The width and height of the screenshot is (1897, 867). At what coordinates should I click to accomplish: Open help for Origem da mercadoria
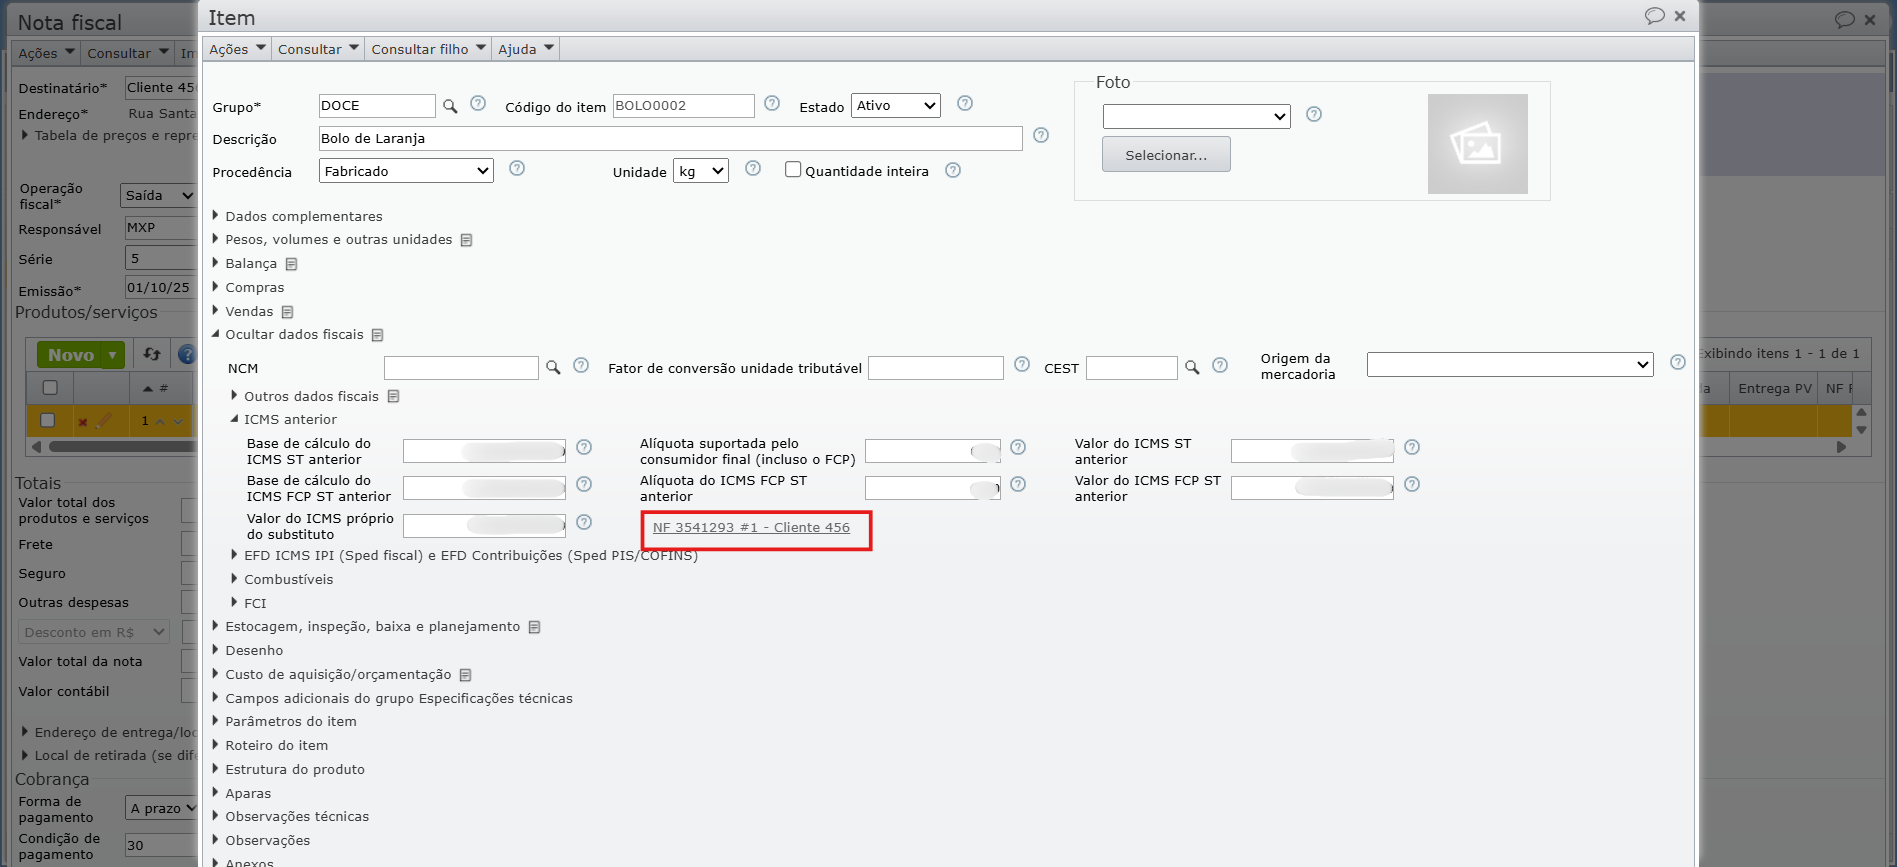tap(1678, 362)
